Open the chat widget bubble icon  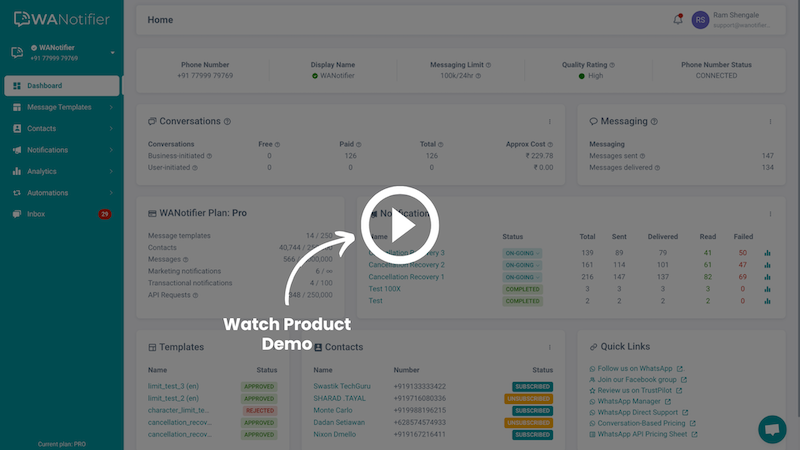772,429
